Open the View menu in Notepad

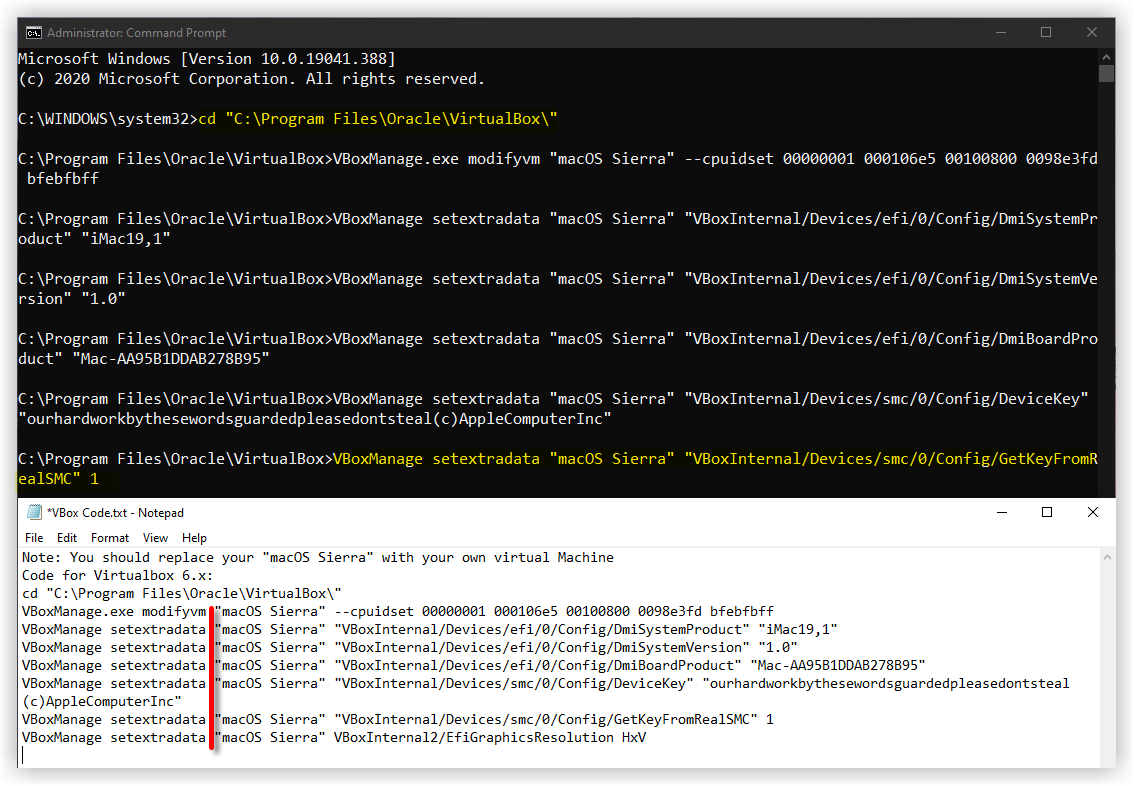click(x=155, y=537)
